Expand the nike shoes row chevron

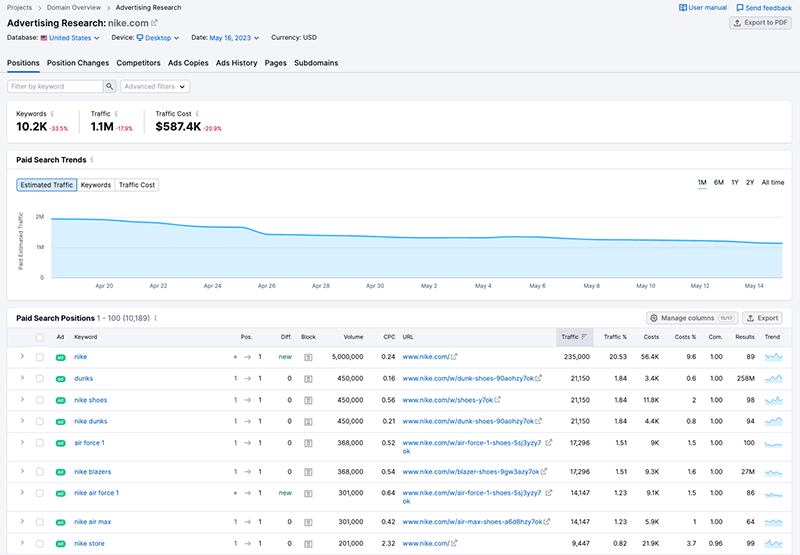22,399
